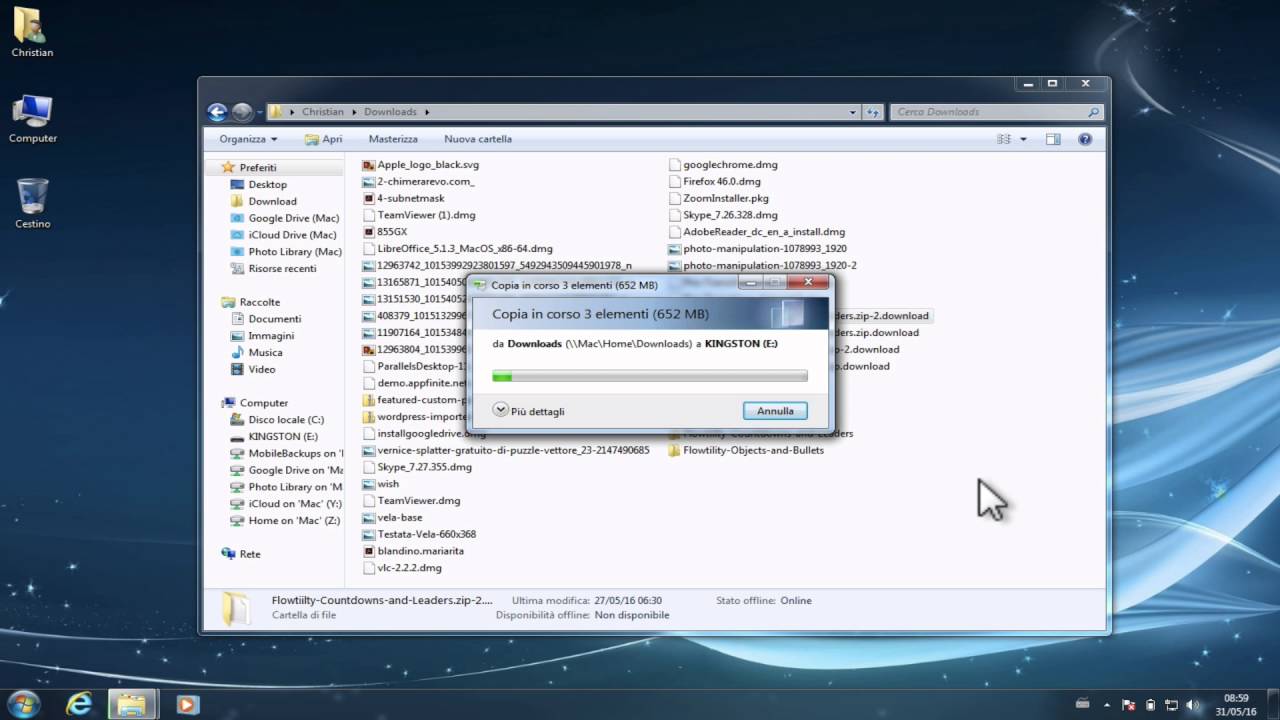1280x720 pixels.
Task: Select the vlc-2.2.2.dmg file
Action: [x=401, y=568]
